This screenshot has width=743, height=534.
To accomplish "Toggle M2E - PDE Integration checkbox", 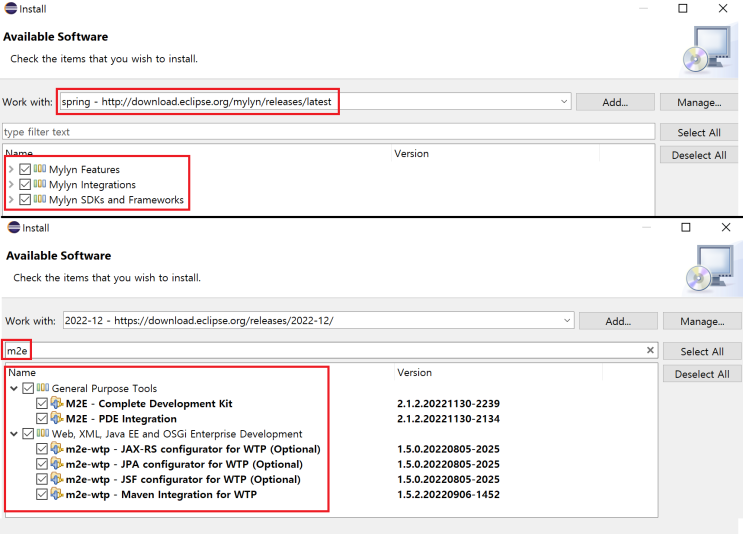I will click(42, 418).
